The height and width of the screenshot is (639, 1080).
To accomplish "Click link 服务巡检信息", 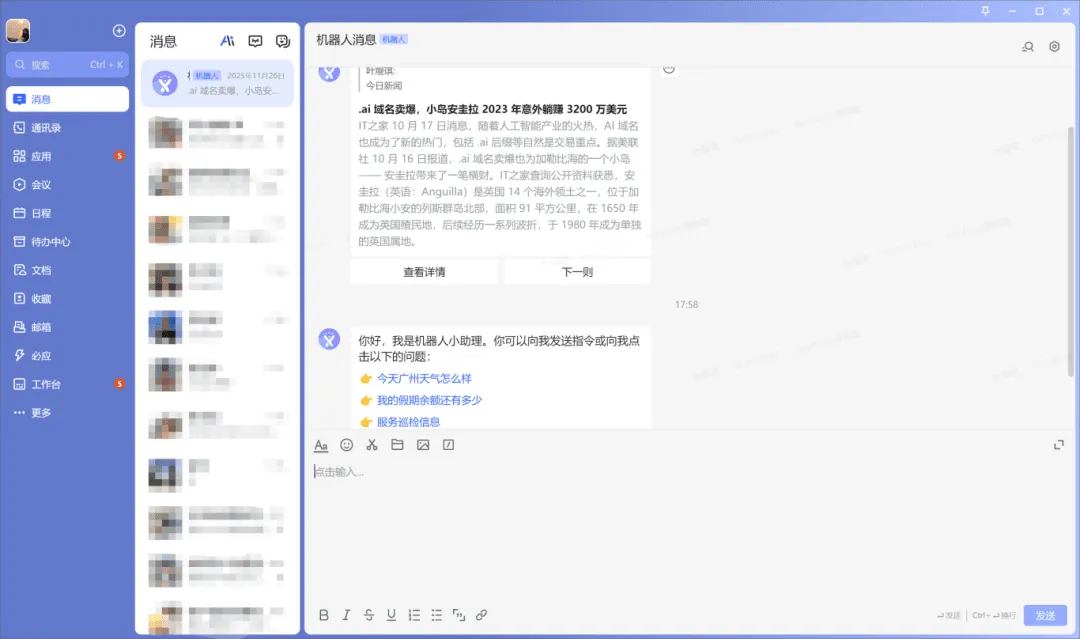I will pos(408,422).
